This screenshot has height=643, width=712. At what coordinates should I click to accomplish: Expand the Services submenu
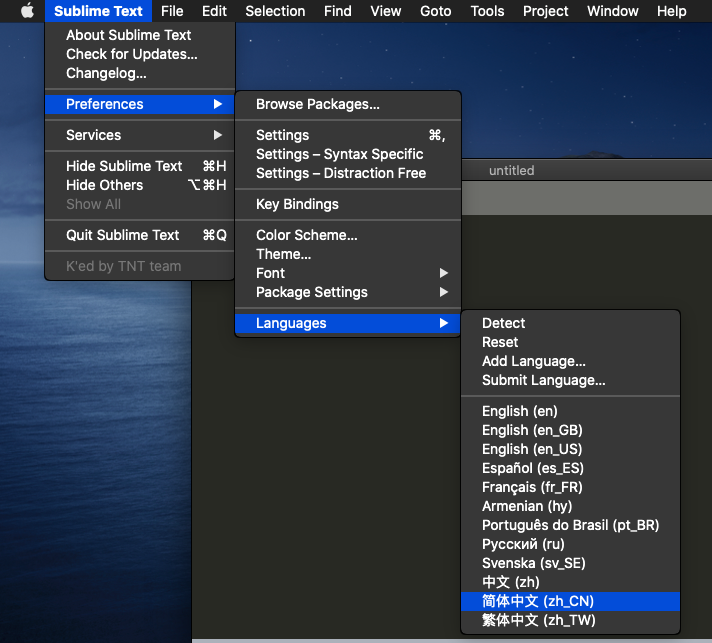(x=140, y=135)
